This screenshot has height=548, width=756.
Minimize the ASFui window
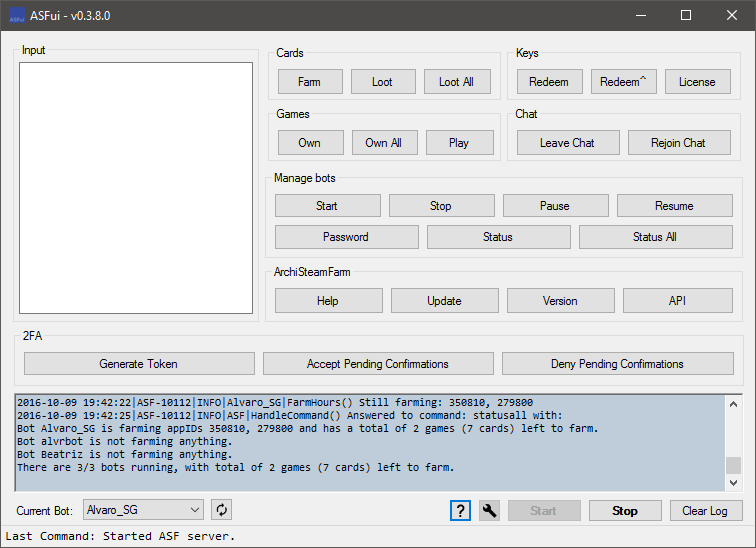641,15
